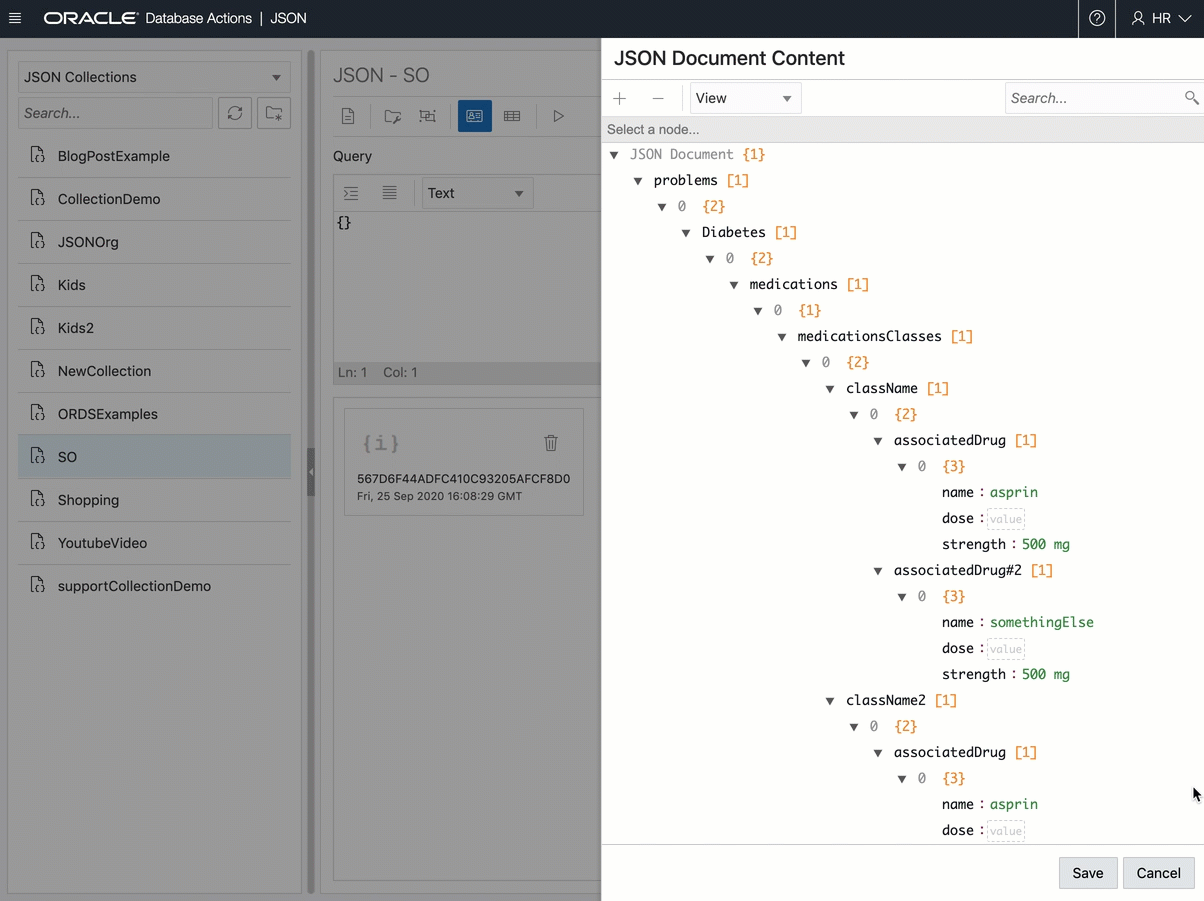This screenshot has width=1204, height=901.
Task: Toggle card view for documents
Action: (474, 115)
